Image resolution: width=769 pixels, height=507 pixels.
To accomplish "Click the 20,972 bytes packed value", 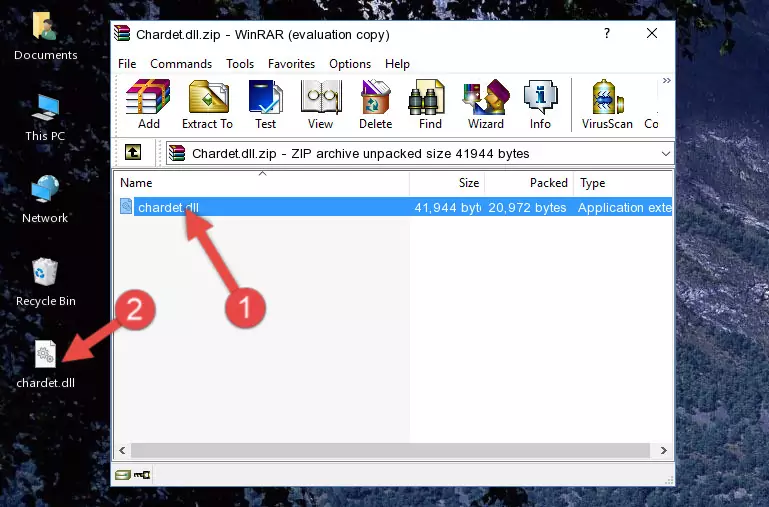I will coord(527,207).
